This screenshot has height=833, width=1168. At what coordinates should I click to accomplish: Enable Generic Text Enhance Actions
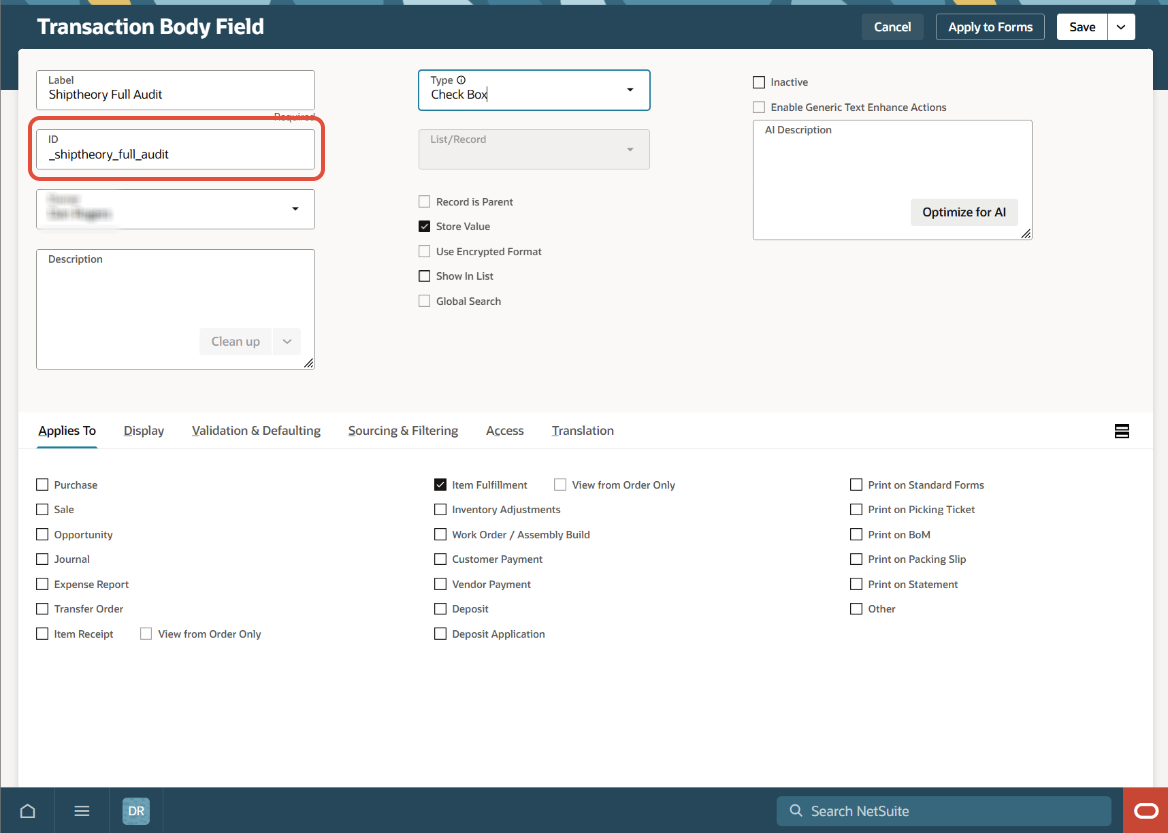pos(759,107)
